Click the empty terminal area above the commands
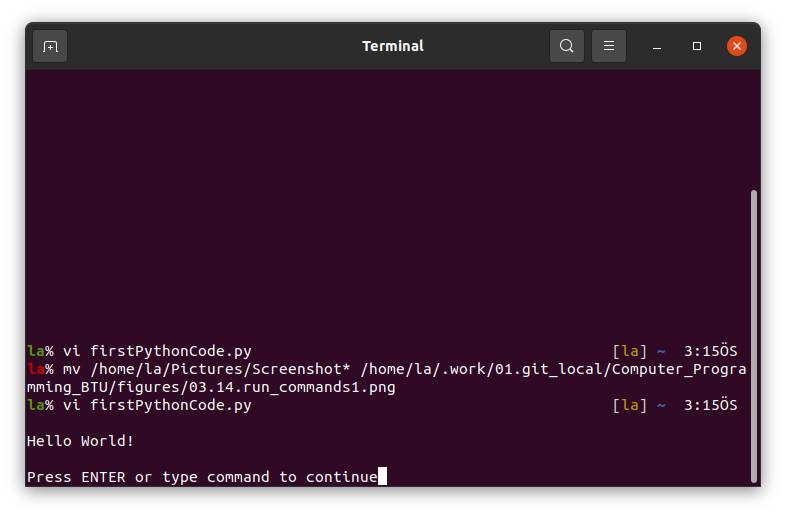Screen dimensions: 786x515 (x=380, y=200)
